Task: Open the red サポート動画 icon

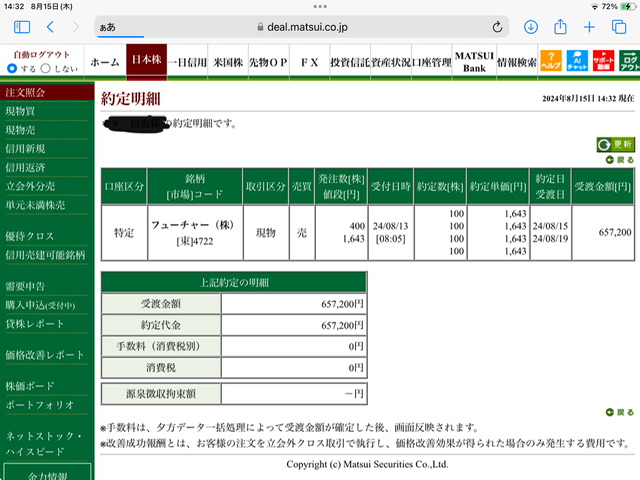Action: tap(603, 61)
